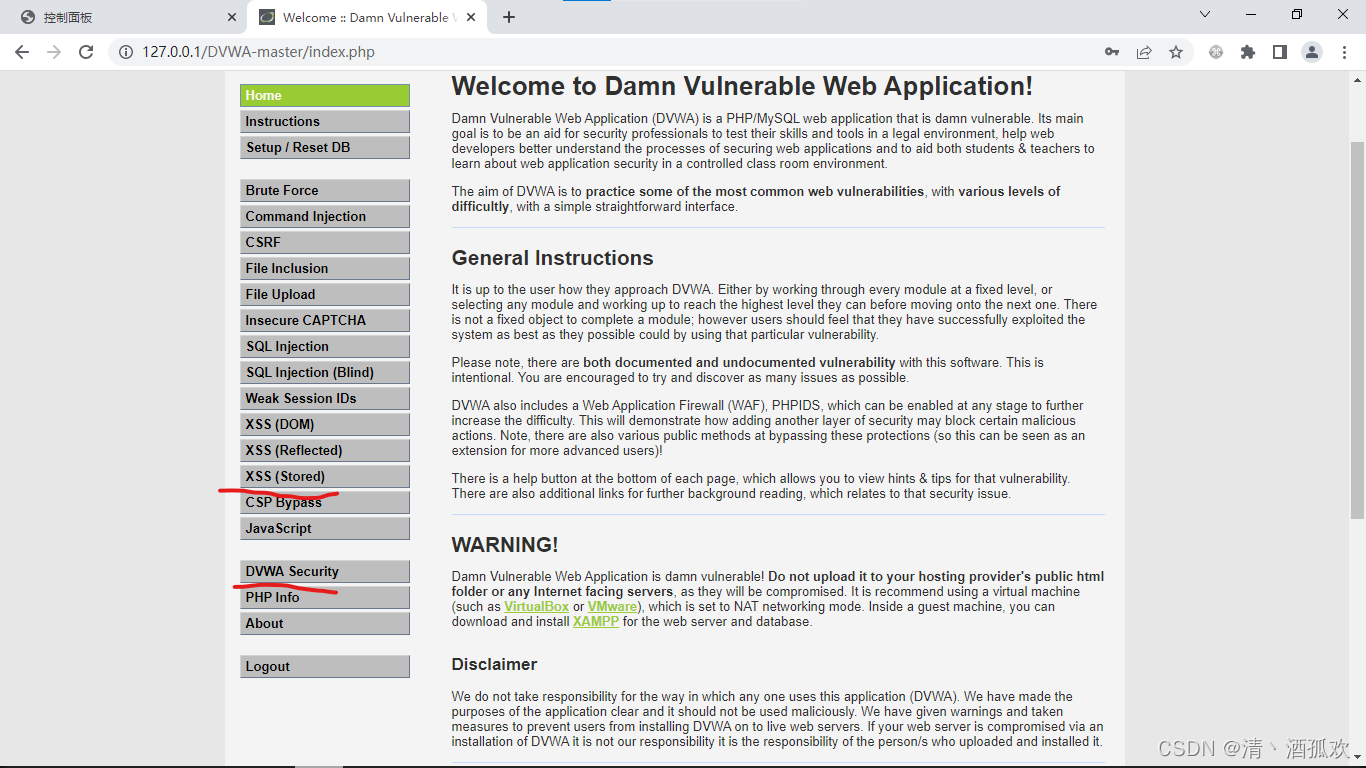
Task: Open a new browser tab
Action: (509, 17)
